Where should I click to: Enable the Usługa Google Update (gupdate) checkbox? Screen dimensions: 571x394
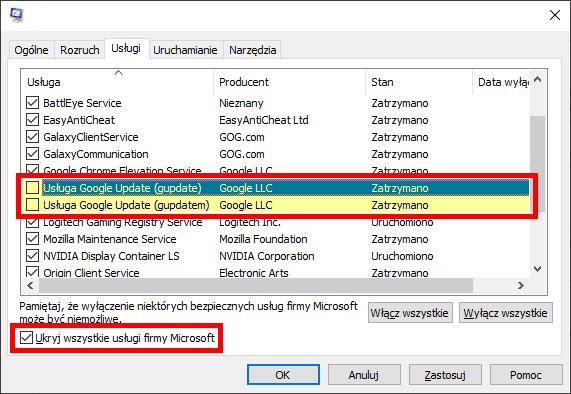click(32, 188)
